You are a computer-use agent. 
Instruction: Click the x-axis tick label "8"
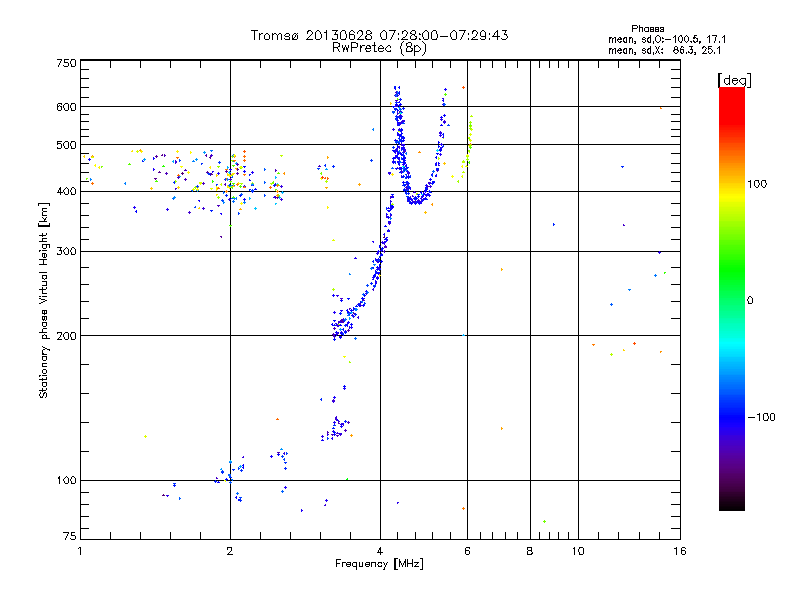pyautogui.click(x=530, y=551)
